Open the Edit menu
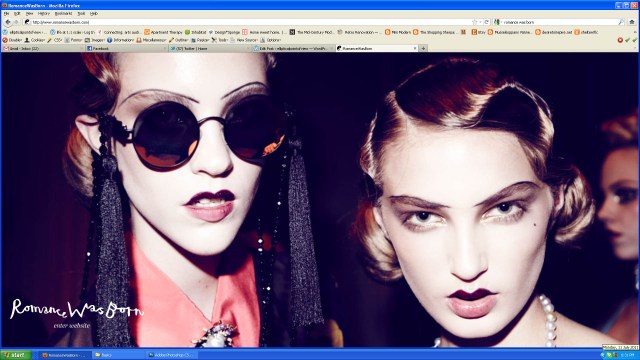Screen dimensions: 640x360 click(x=17, y=13)
